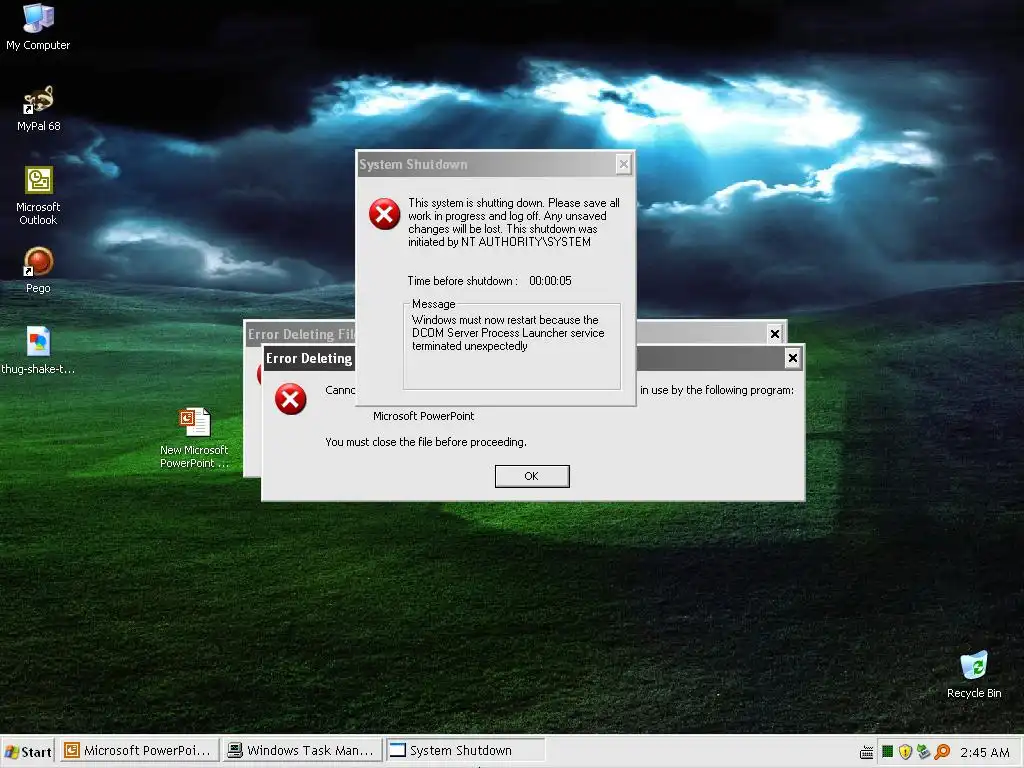This screenshot has height=768, width=1024.
Task: Click the 'Message' group box label
Action: point(434,304)
